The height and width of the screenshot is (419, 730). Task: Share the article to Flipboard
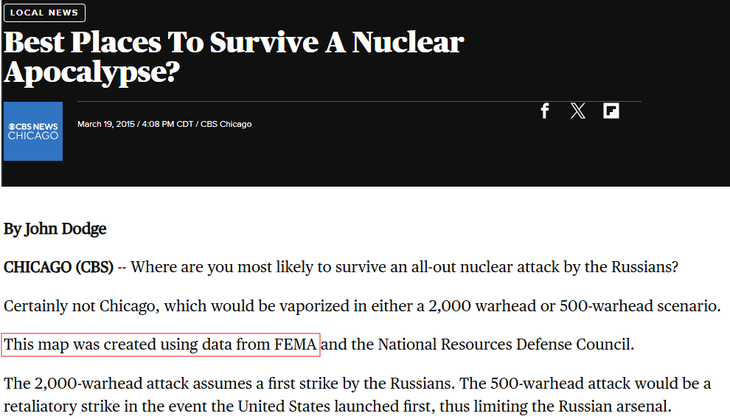611,111
